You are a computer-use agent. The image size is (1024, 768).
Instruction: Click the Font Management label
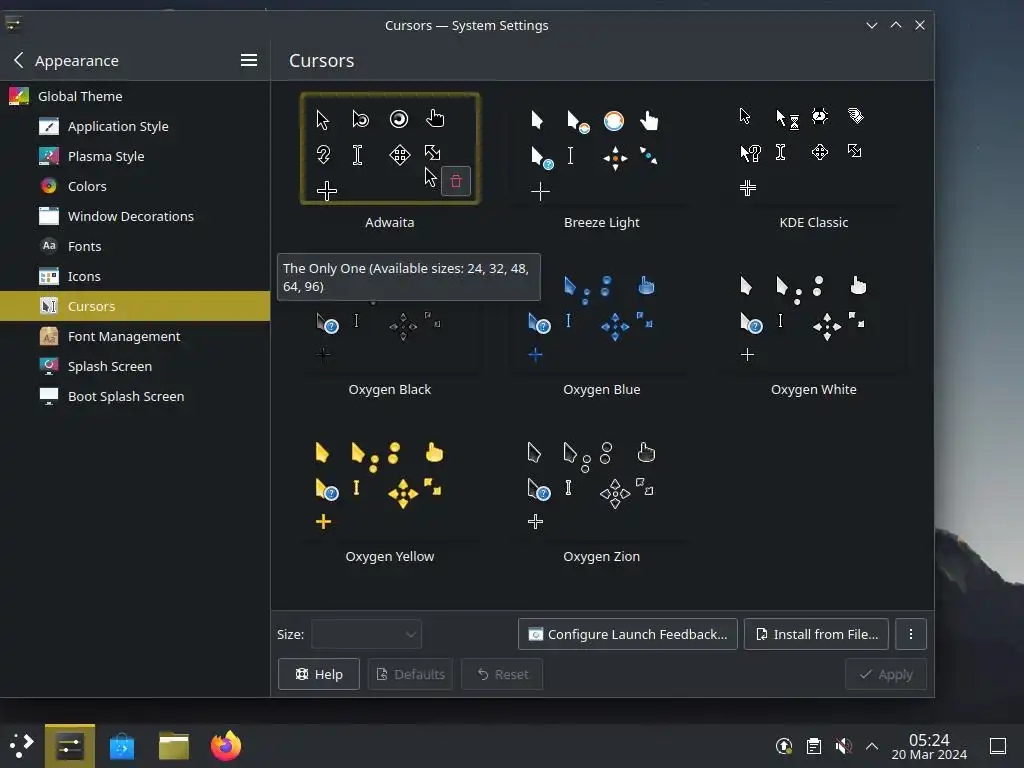(124, 336)
